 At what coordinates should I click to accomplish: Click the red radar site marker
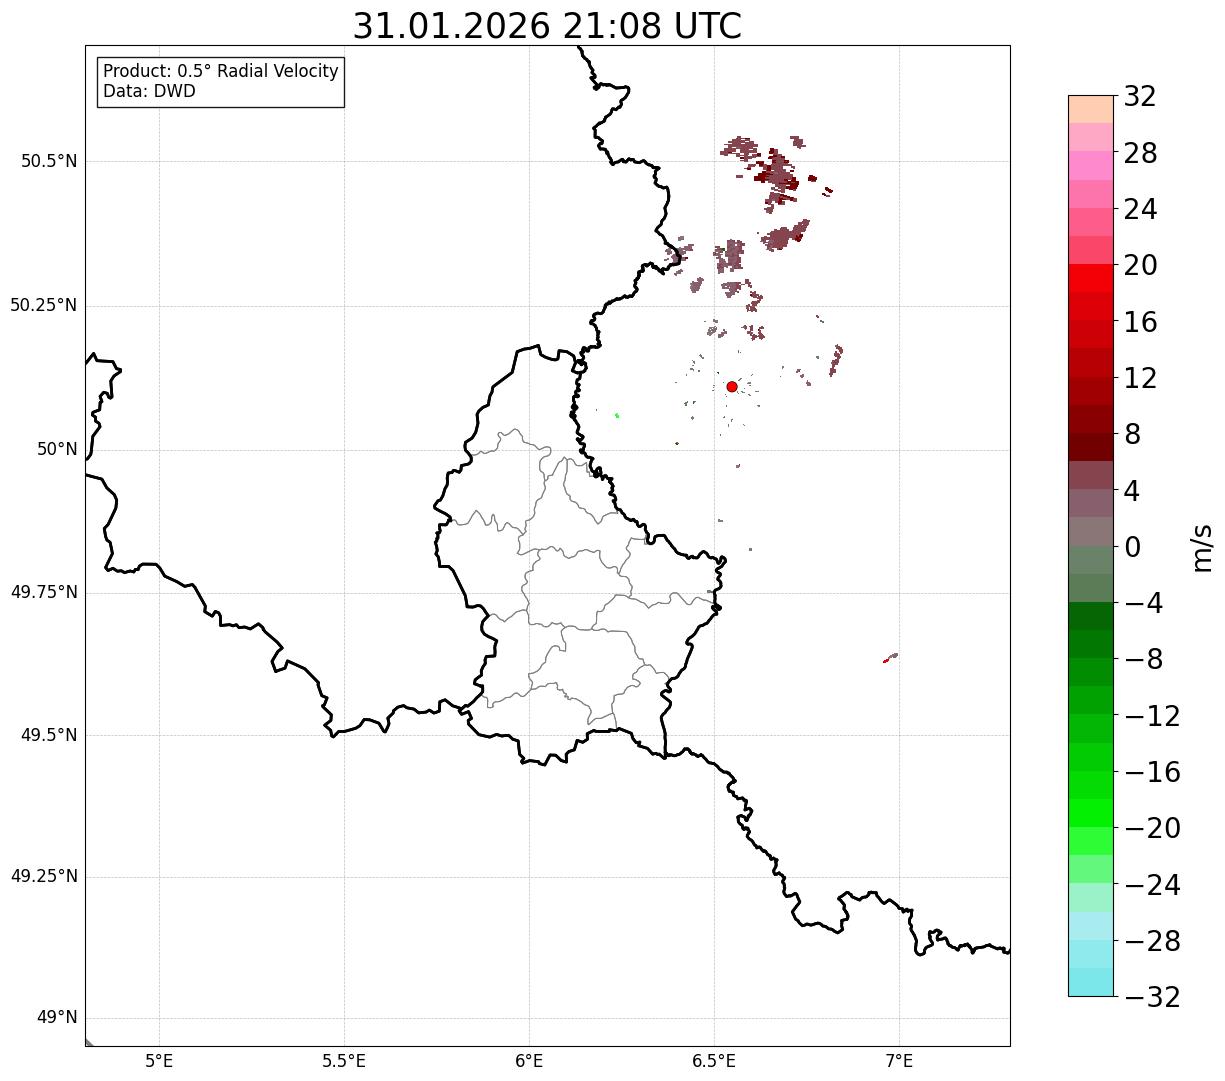(x=732, y=387)
